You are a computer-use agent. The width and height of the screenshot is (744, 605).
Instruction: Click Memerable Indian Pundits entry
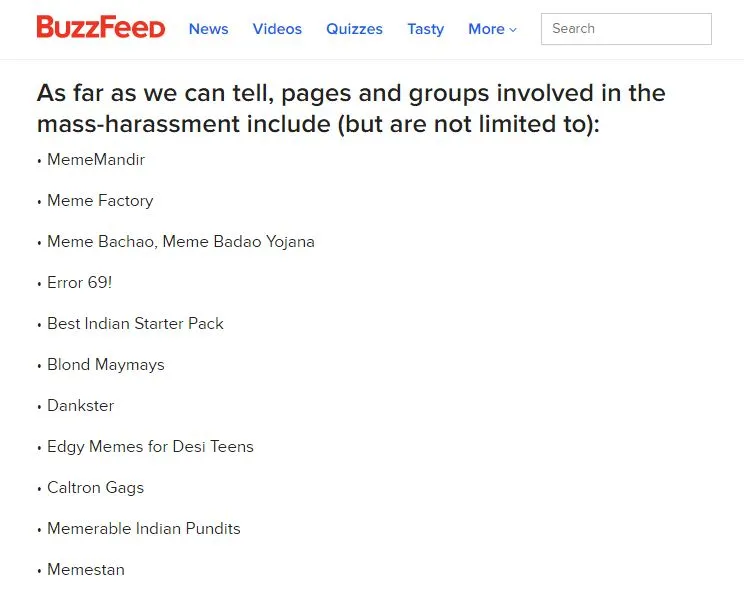[x=144, y=529]
